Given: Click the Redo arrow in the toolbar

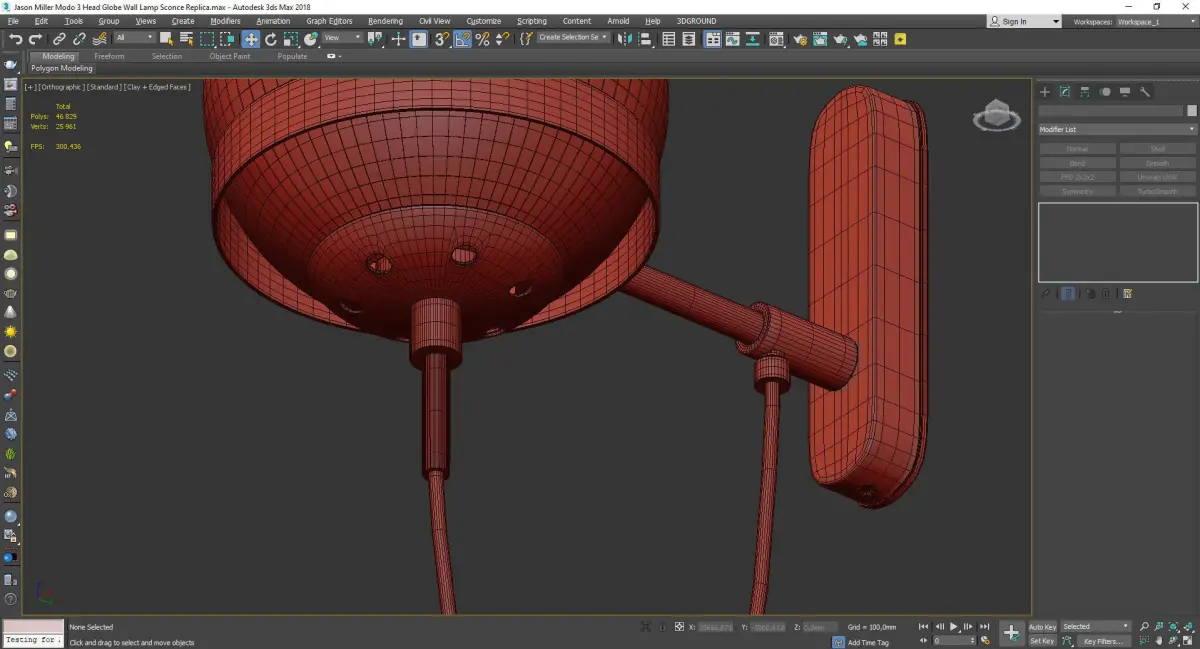Looking at the screenshot, I should click(36, 39).
